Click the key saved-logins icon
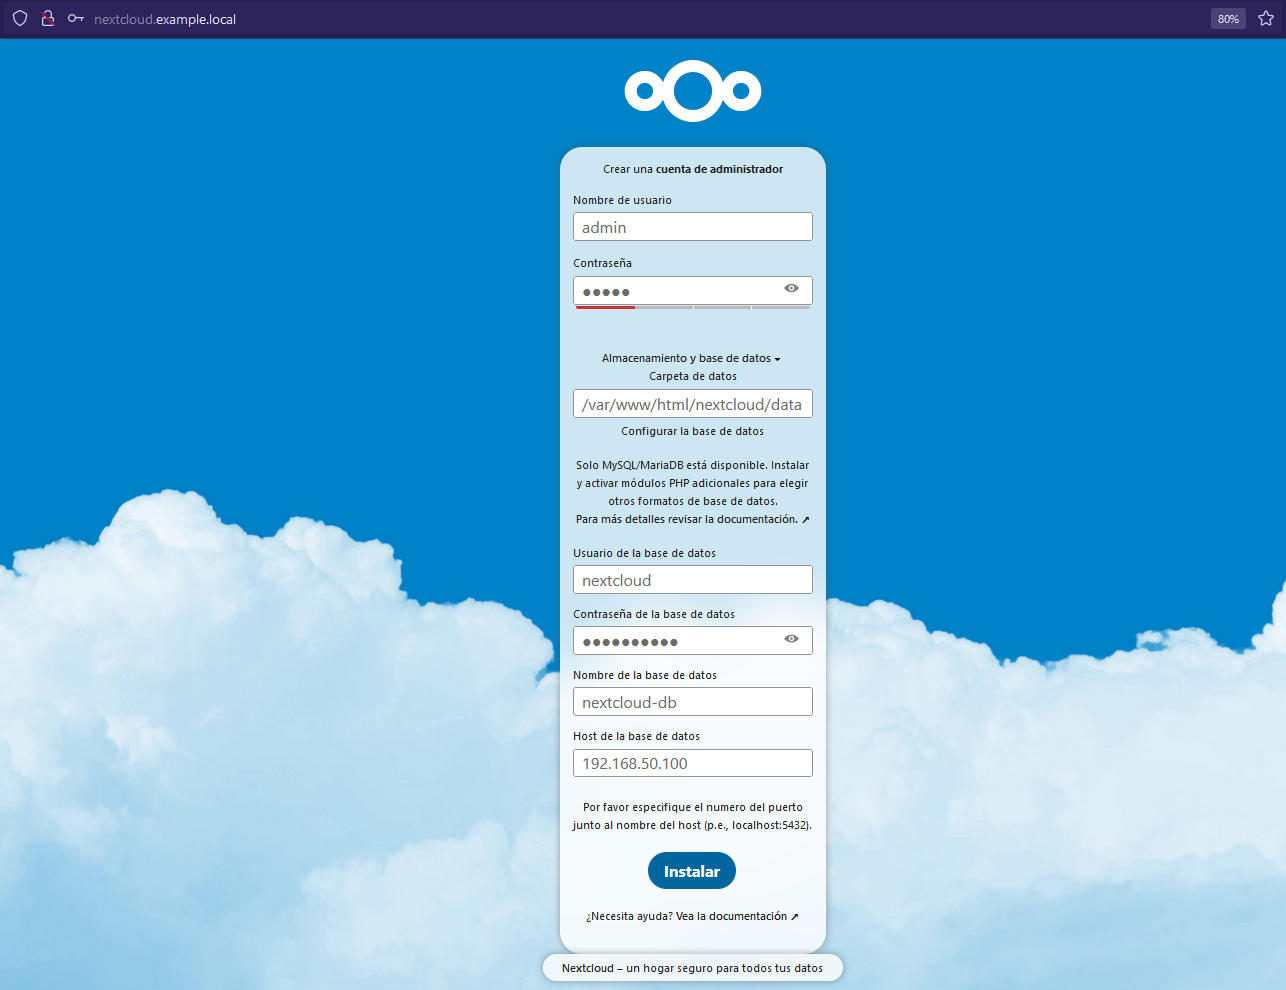1286x990 pixels. [x=76, y=19]
